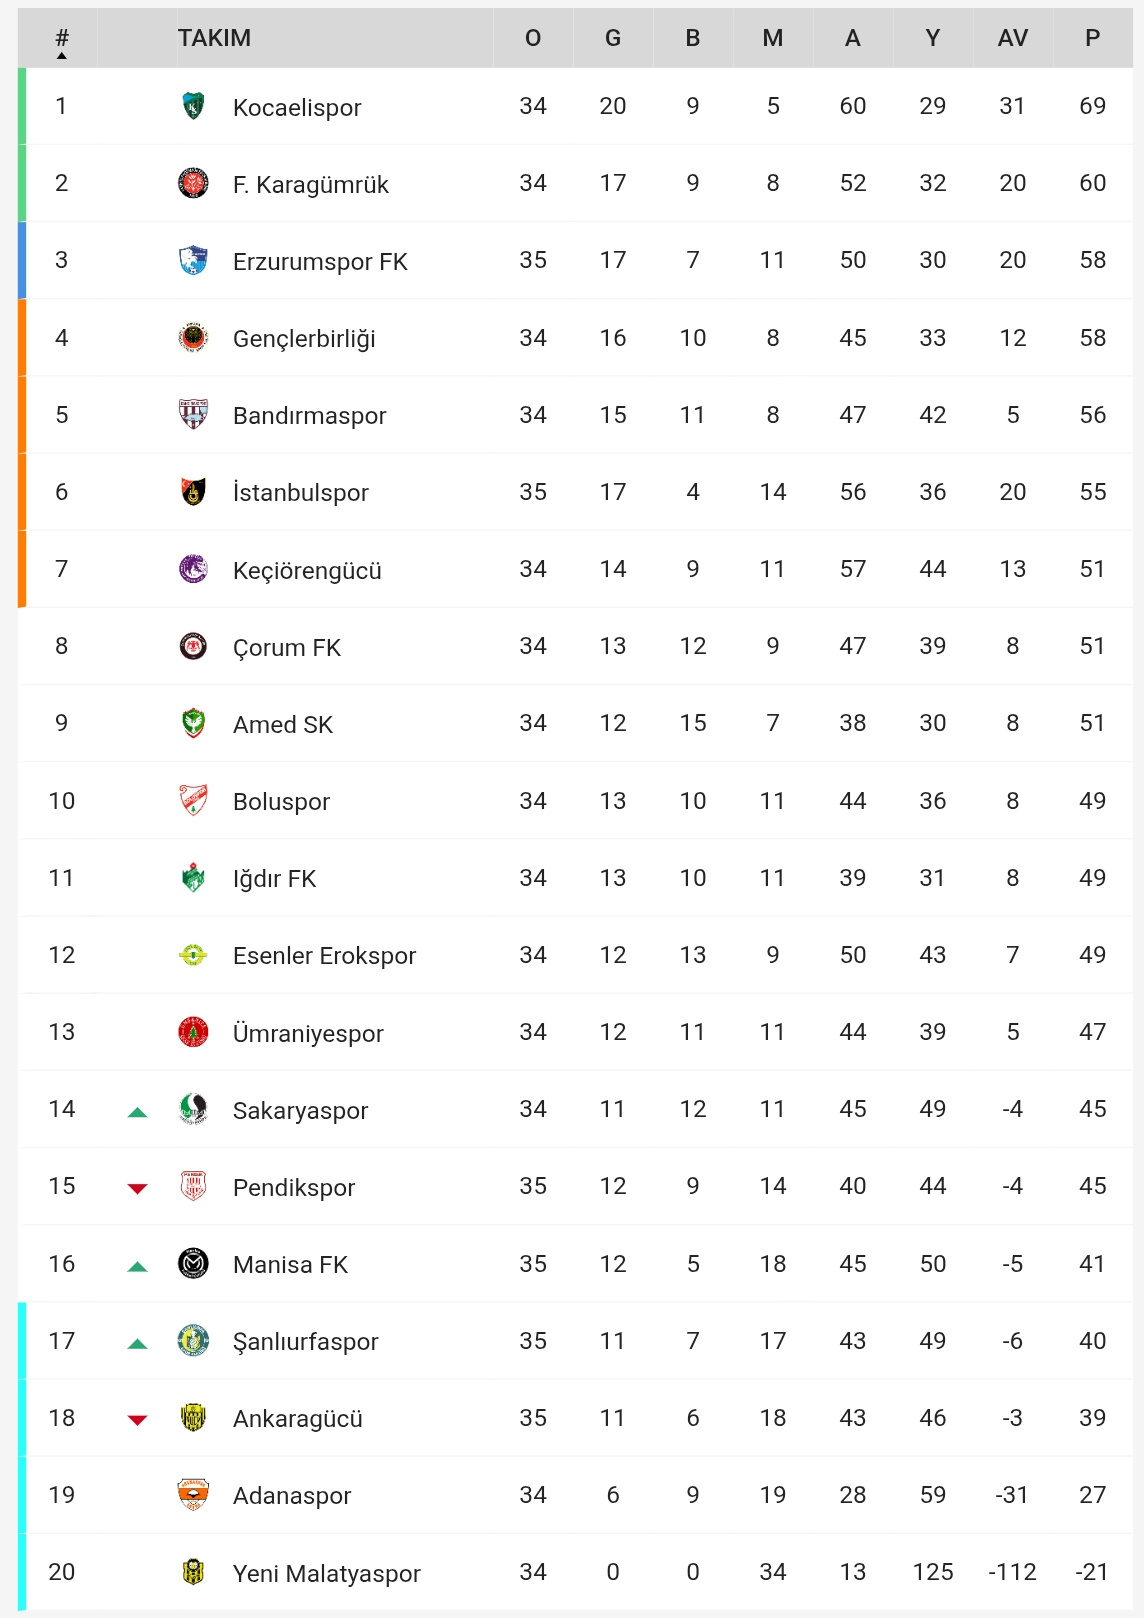Sort by the P points column header

pyautogui.click(x=1092, y=38)
